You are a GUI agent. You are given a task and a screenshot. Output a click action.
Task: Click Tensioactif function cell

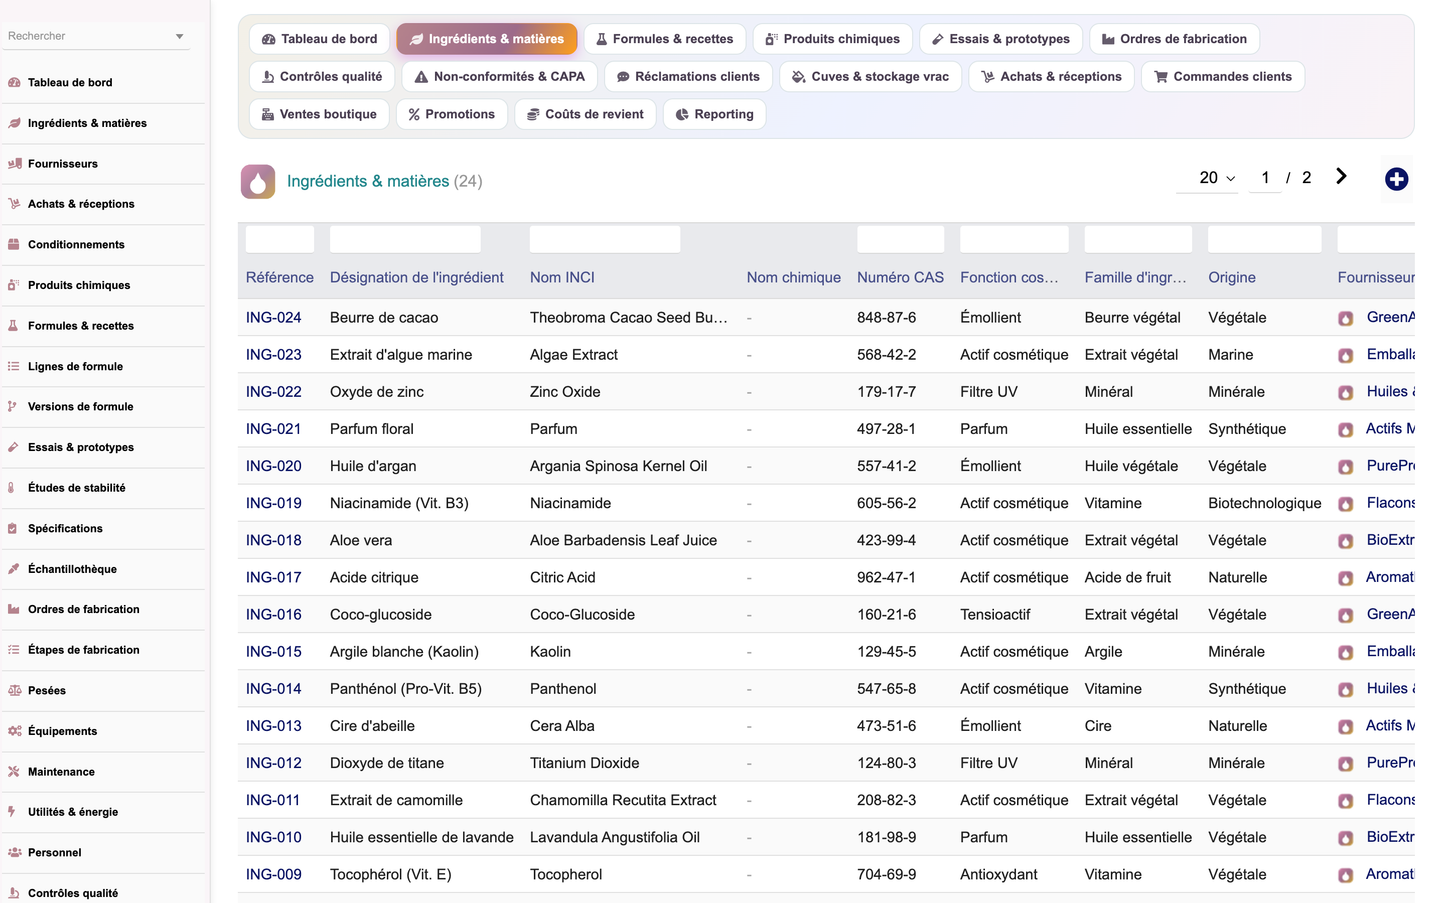tap(995, 615)
